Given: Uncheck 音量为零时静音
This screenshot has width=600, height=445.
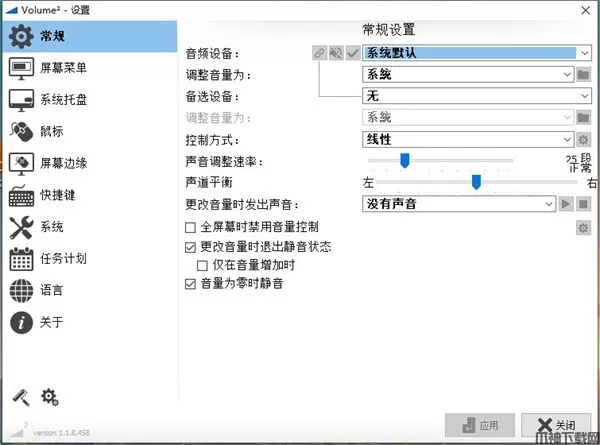Looking at the screenshot, I should [190, 284].
